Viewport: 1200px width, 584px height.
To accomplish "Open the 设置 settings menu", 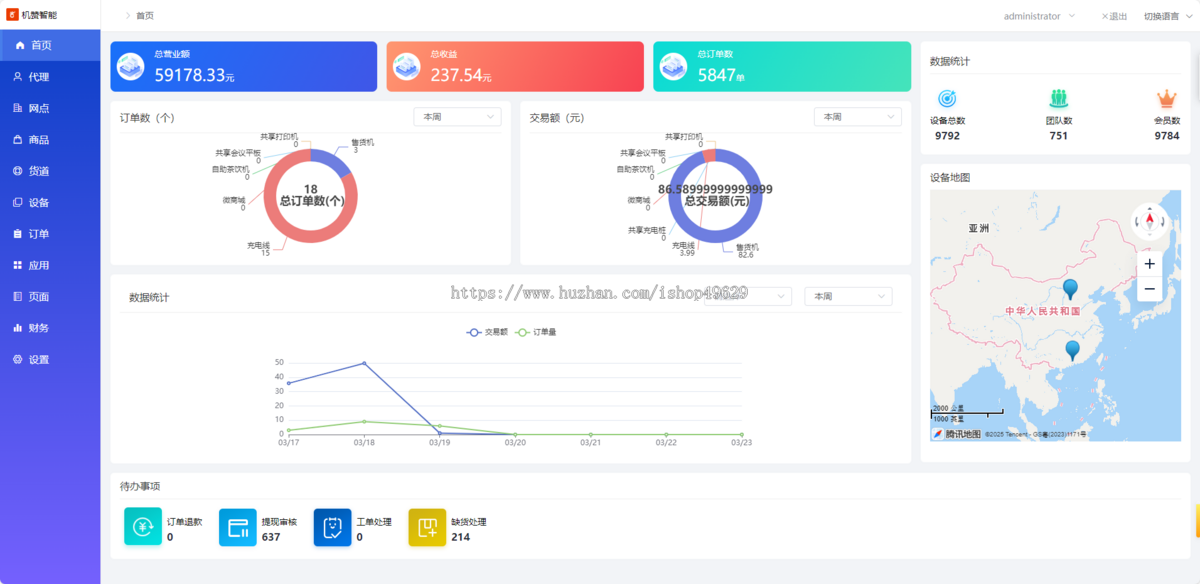I will pos(50,359).
